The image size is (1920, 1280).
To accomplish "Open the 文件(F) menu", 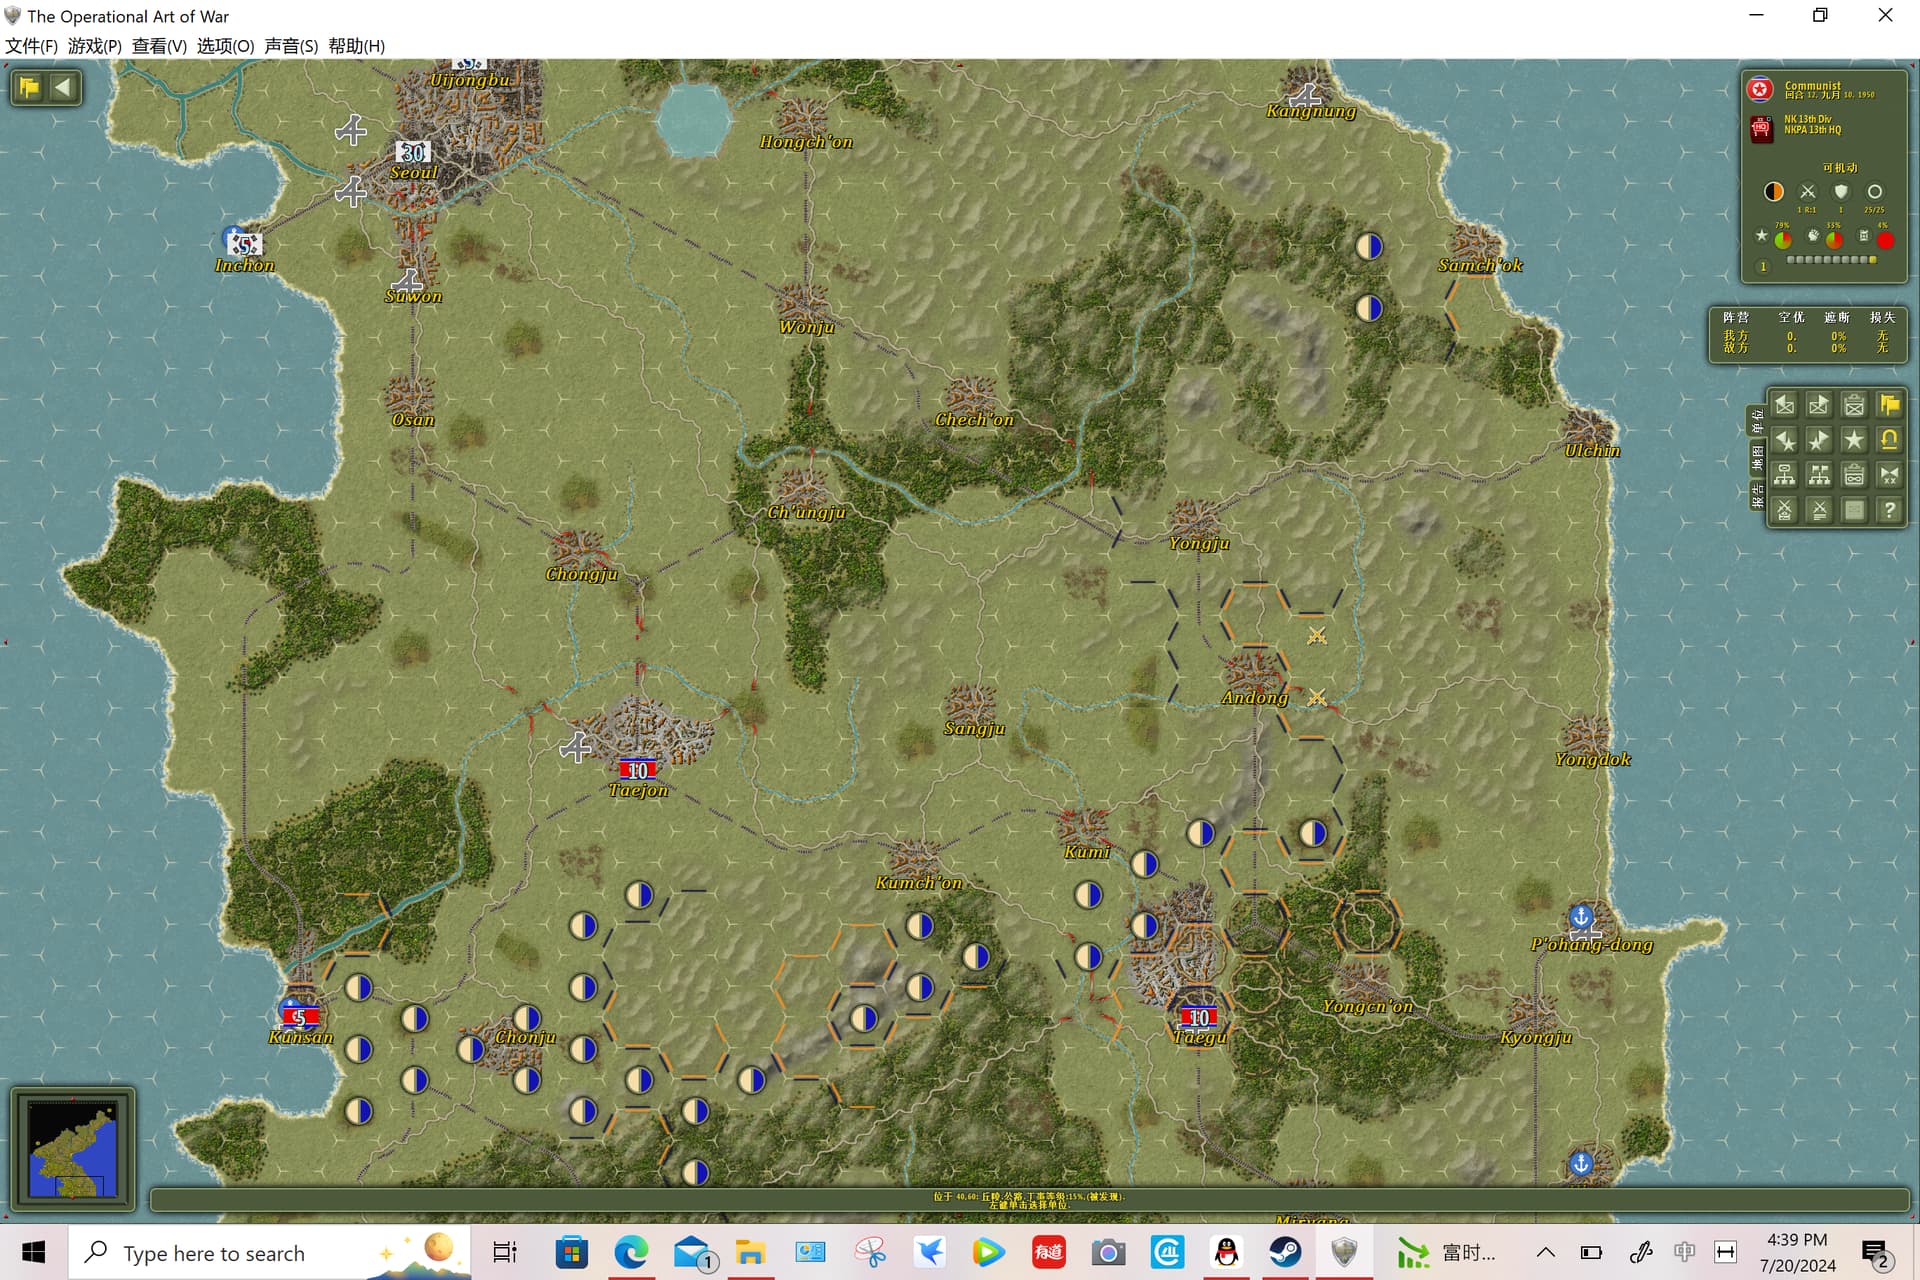I will [31, 46].
